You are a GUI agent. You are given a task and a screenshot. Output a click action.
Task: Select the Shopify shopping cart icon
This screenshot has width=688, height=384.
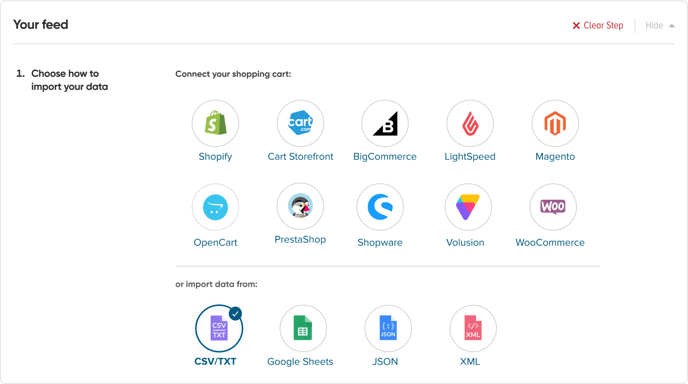(x=215, y=123)
